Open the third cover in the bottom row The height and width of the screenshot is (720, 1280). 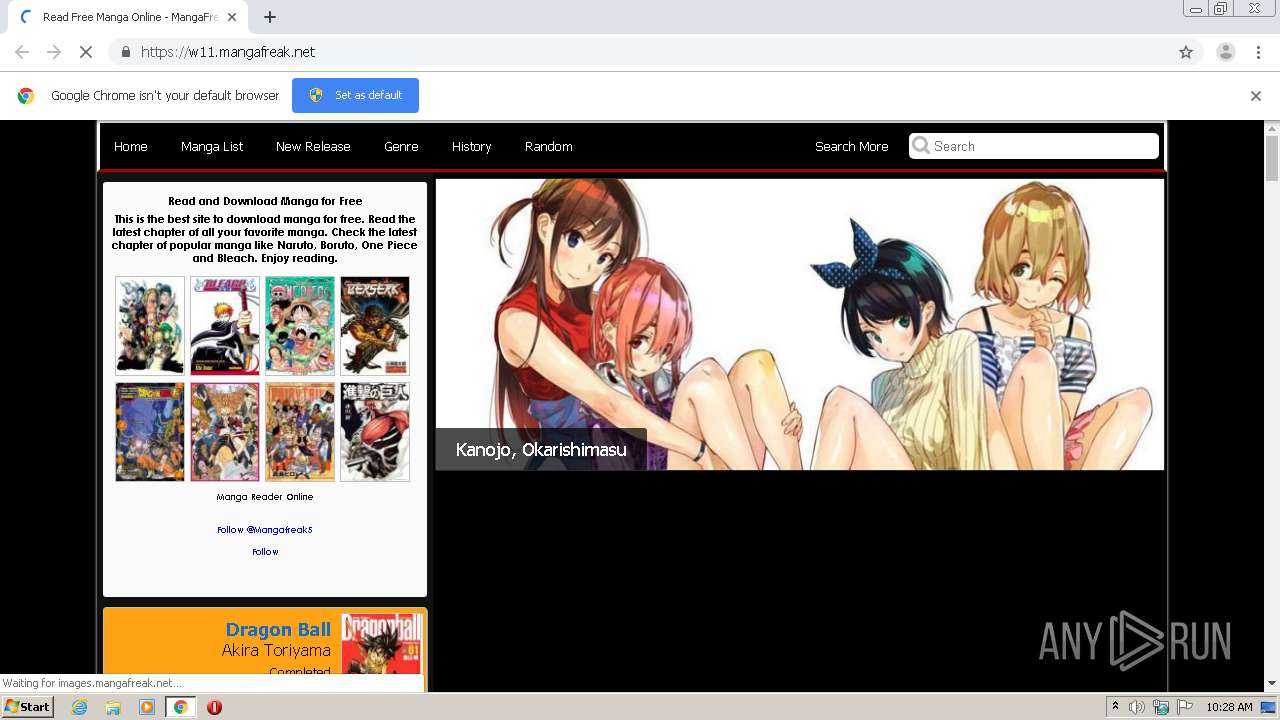point(300,432)
